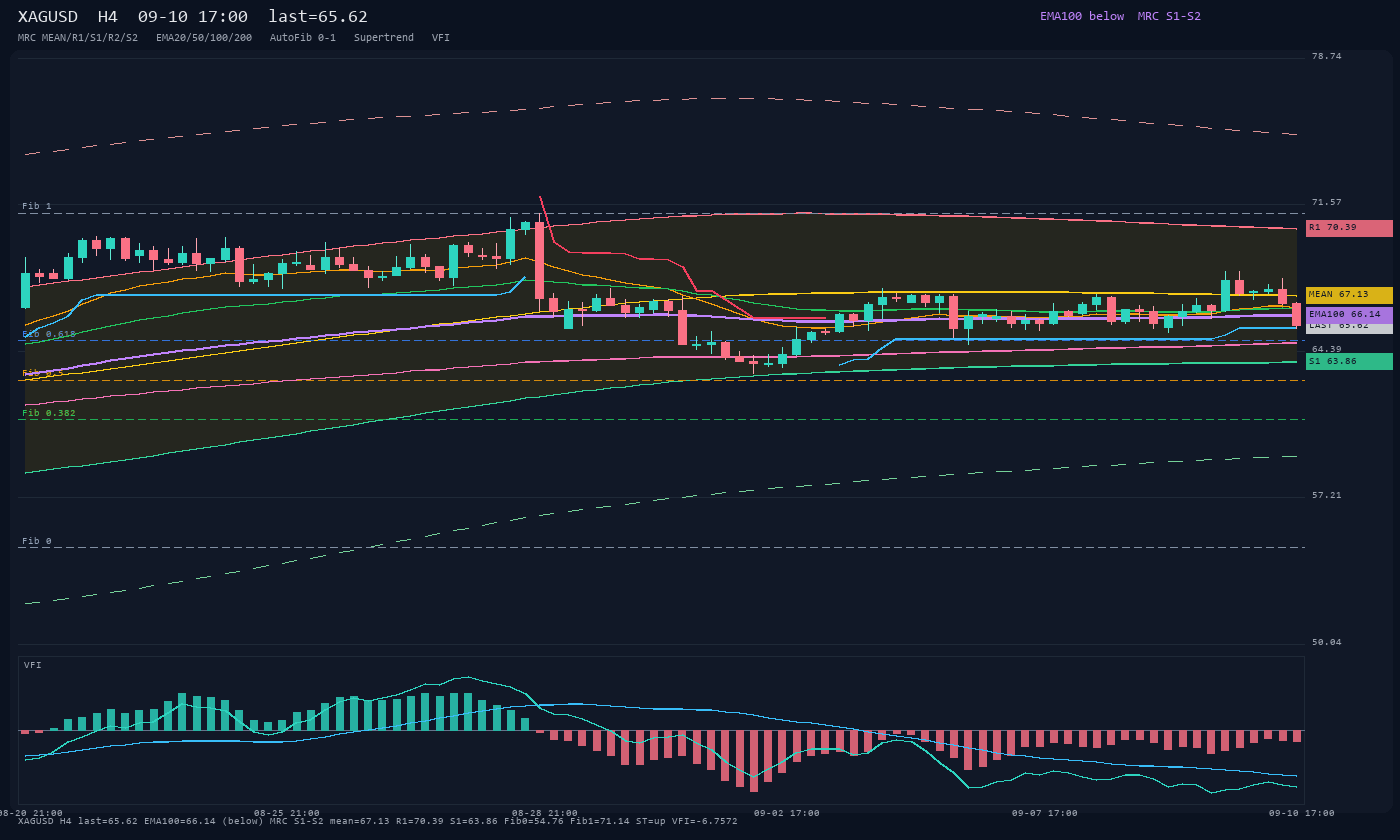1400x840 pixels.
Task: Click the 57.21 price axis value
Action: pyautogui.click(x=1327, y=496)
